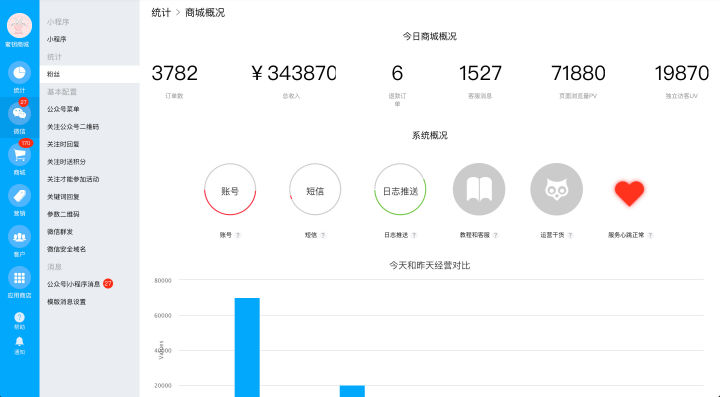Viewport: 720px width, 397px height.
Task: Click the ¥343870 total income figure
Action: (293, 73)
